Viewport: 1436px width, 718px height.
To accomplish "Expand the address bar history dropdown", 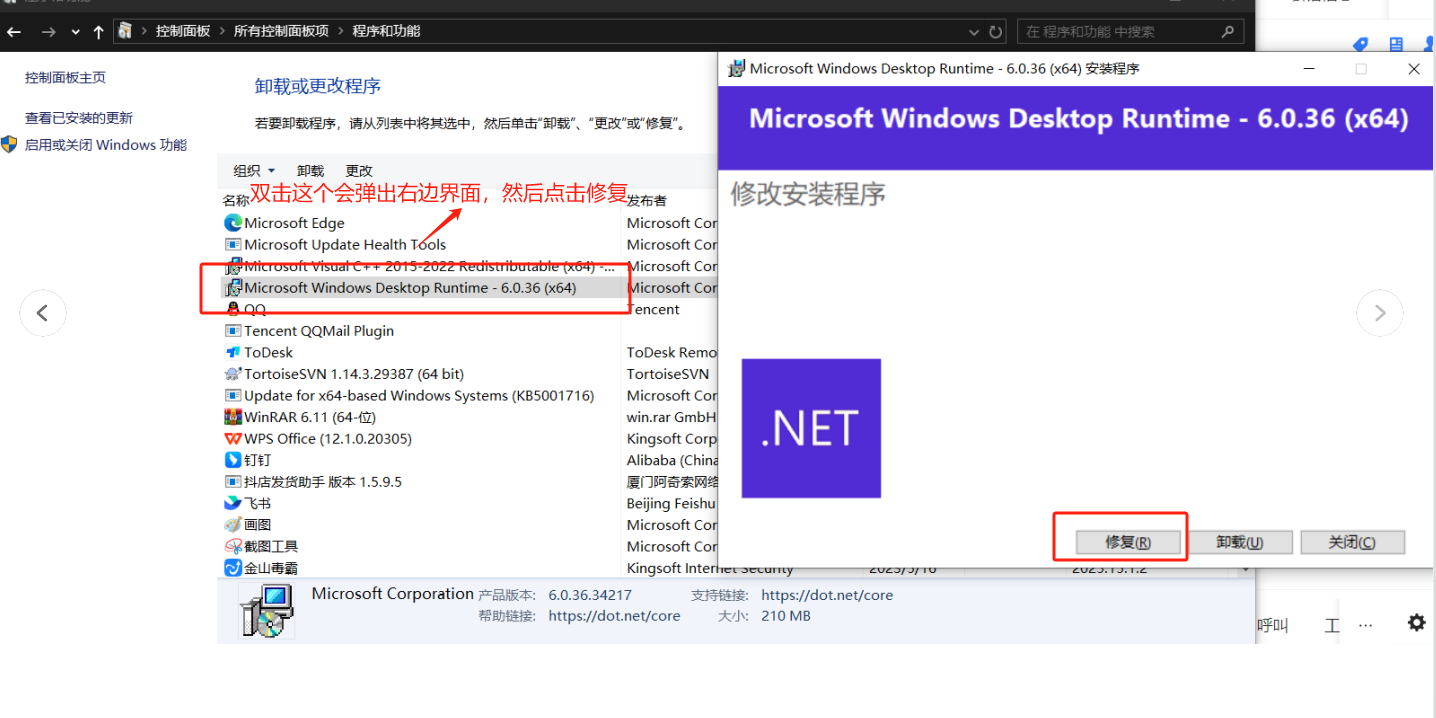I will 974,32.
